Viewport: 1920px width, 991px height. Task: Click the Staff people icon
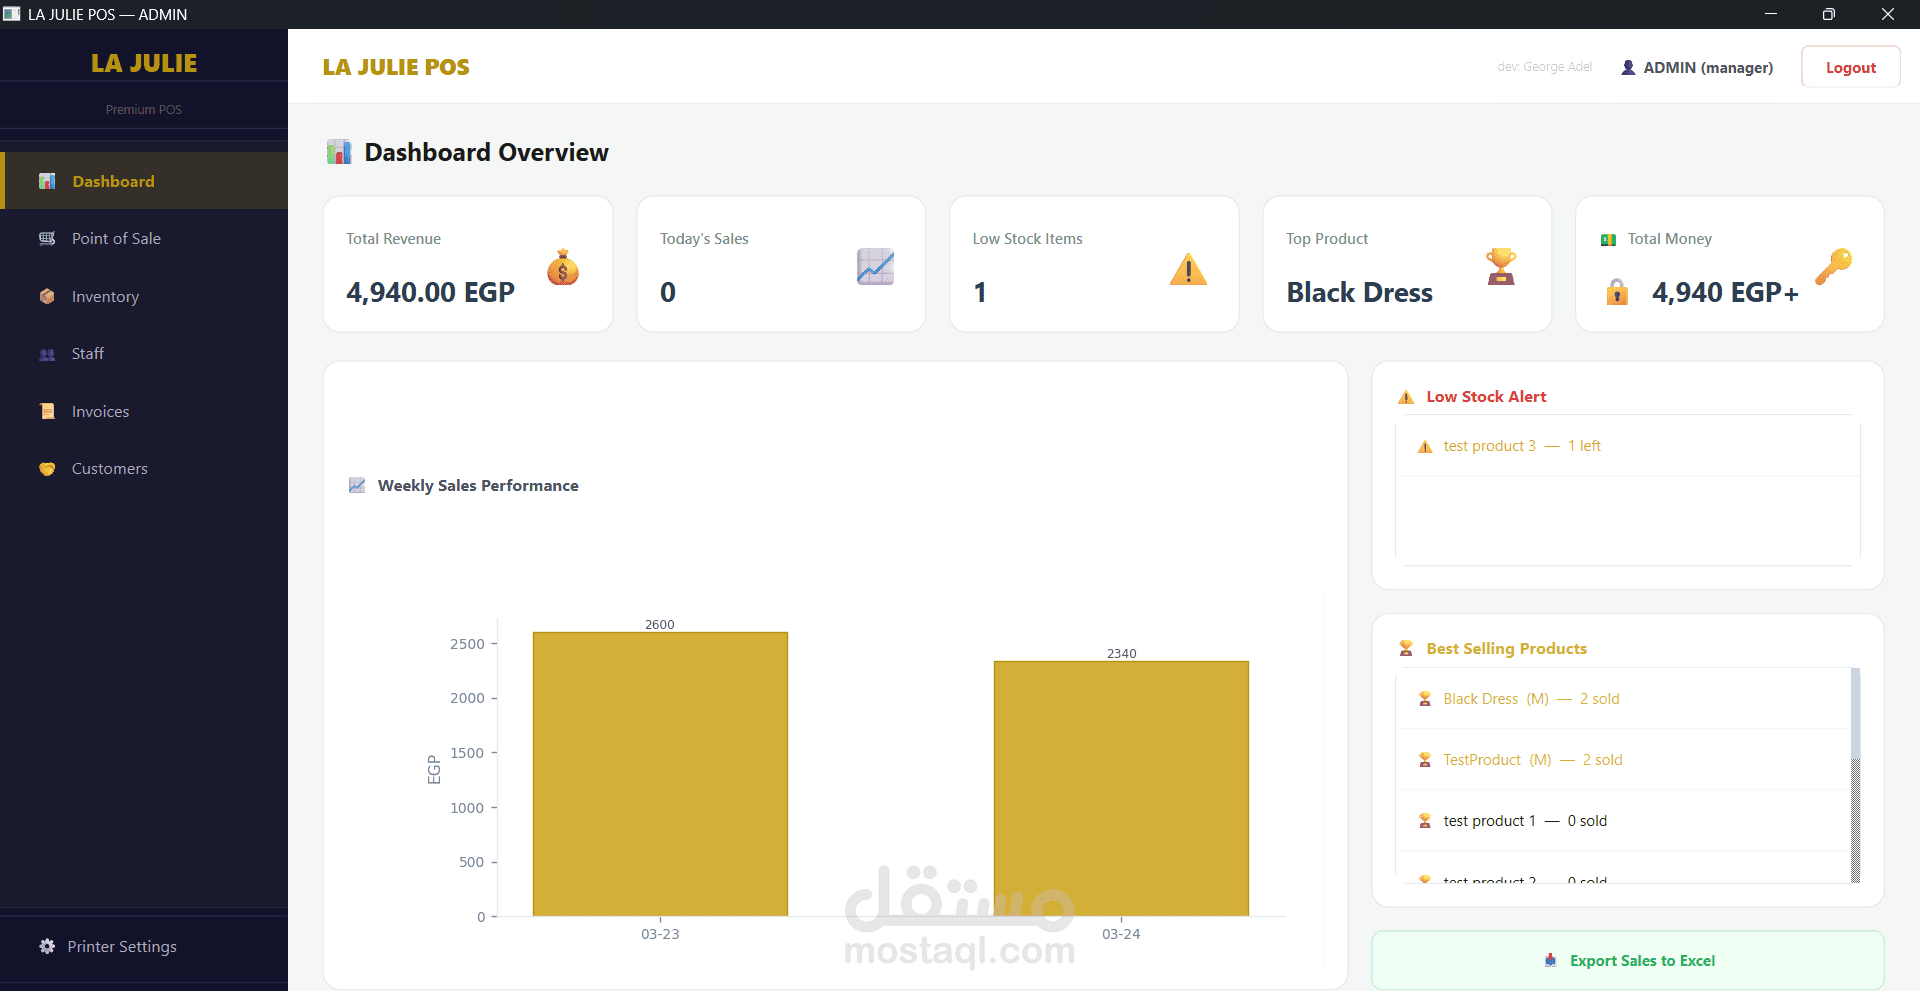pos(47,354)
